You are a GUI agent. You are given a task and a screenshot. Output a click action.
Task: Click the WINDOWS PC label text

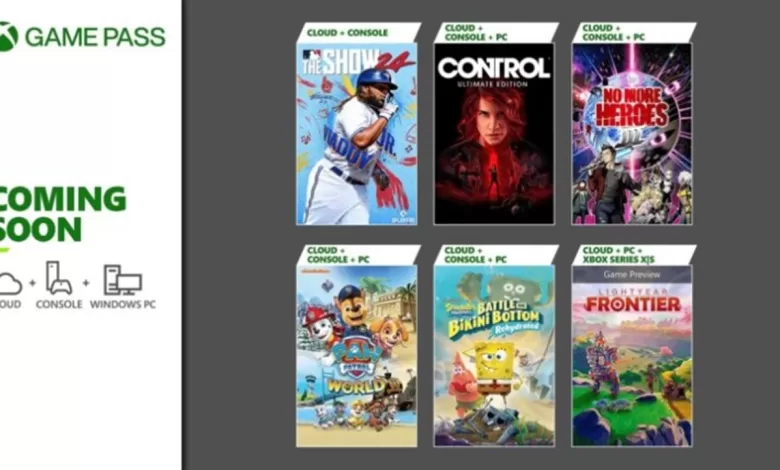click(123, 304)
